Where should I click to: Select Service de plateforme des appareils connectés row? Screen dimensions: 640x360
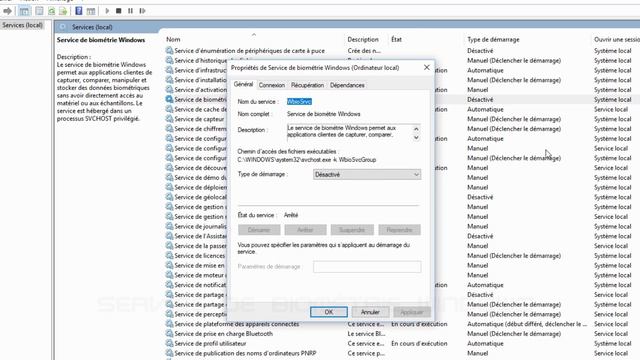tap(237, 324)
